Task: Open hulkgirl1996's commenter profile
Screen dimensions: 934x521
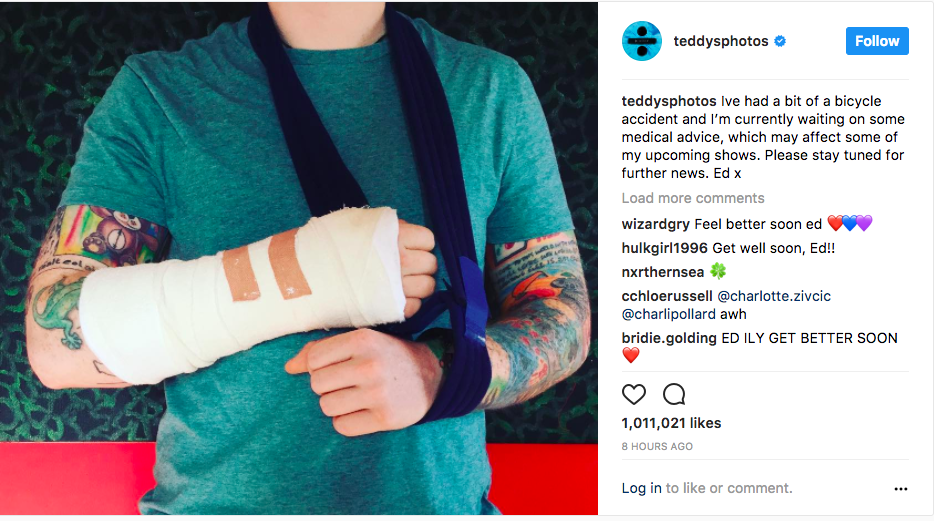Action: pyautogui.click(x=664, y=248)
